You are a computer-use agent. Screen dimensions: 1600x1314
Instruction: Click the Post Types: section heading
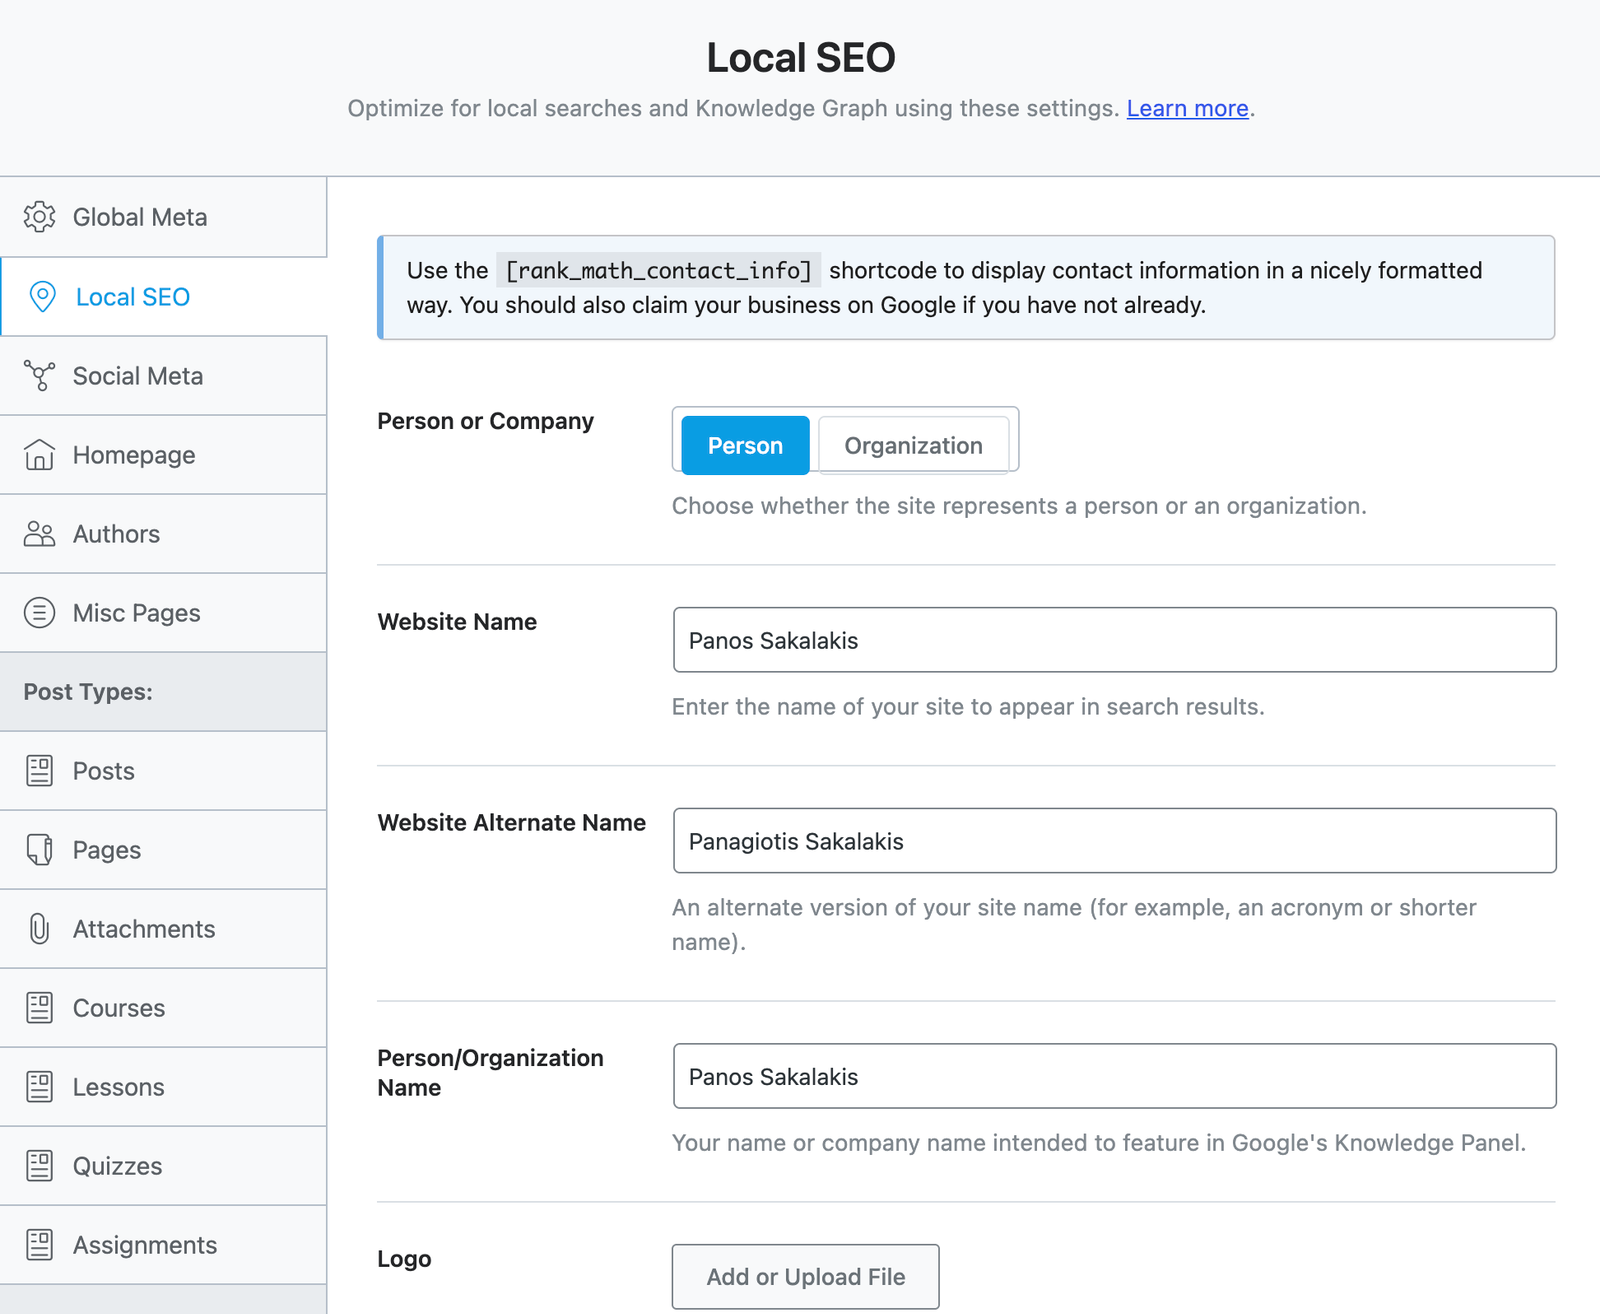[88, 692]
